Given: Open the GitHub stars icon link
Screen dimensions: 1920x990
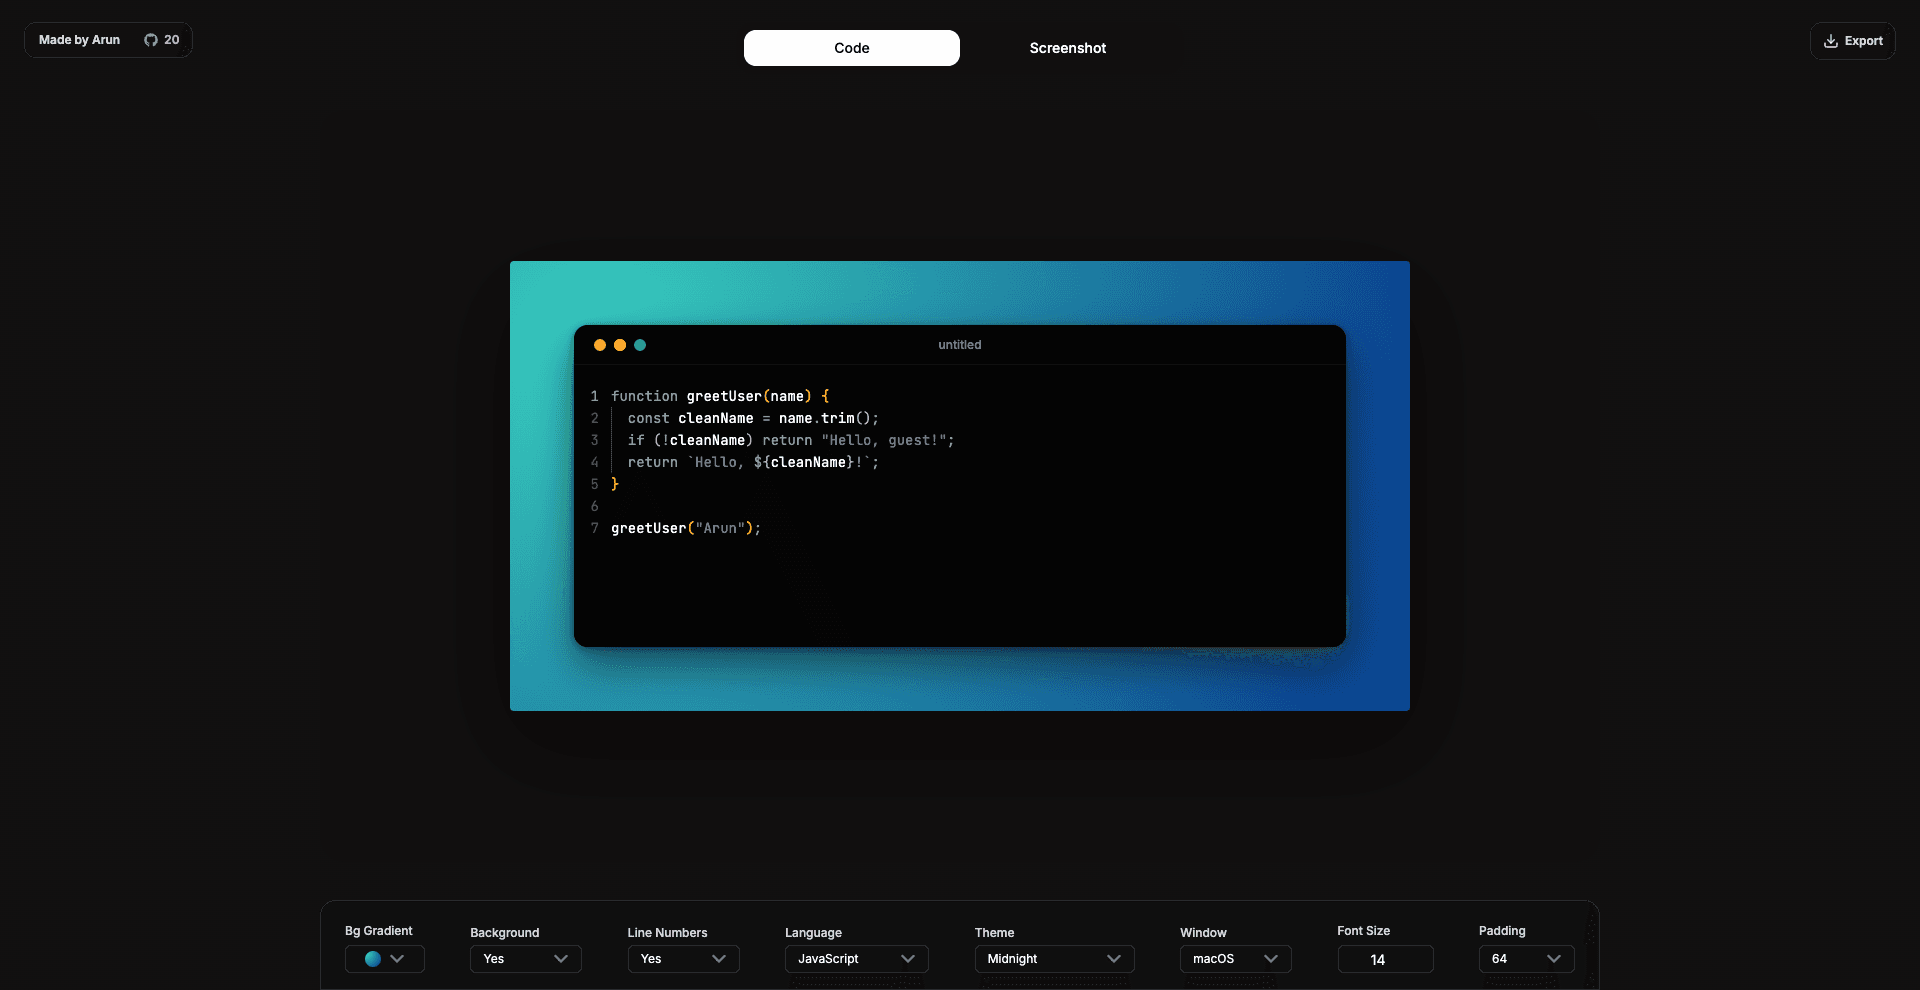Looking at the screenshot, I should point(151,40).
